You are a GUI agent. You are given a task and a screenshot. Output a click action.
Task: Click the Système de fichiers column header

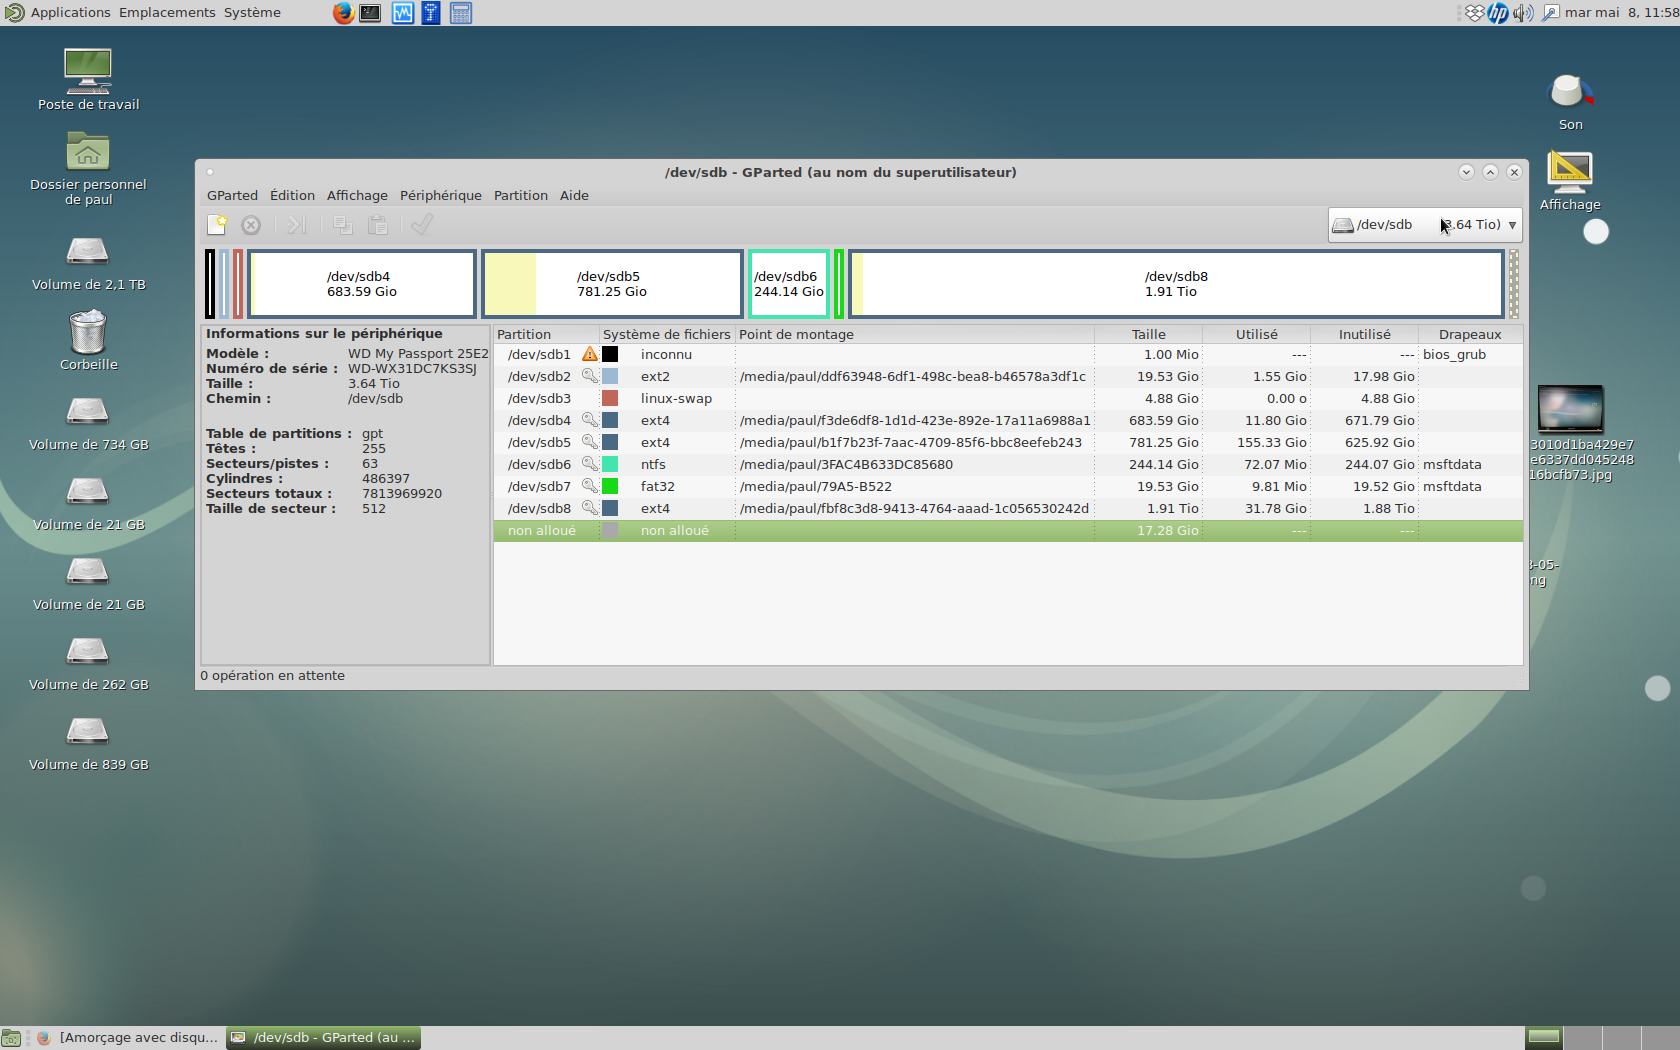click(666, 334)
